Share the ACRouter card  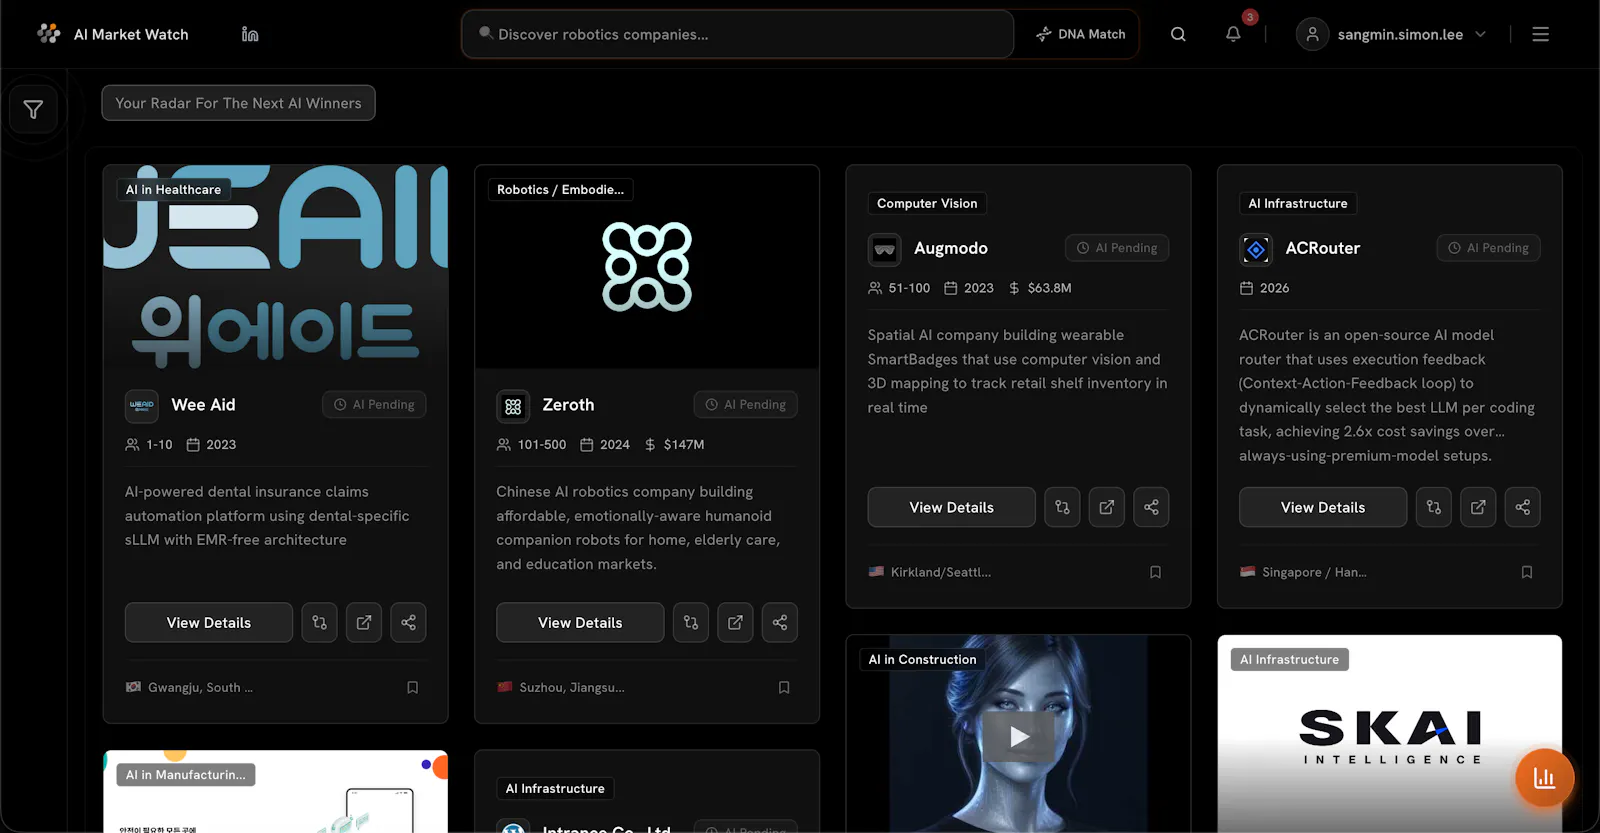1523,507
